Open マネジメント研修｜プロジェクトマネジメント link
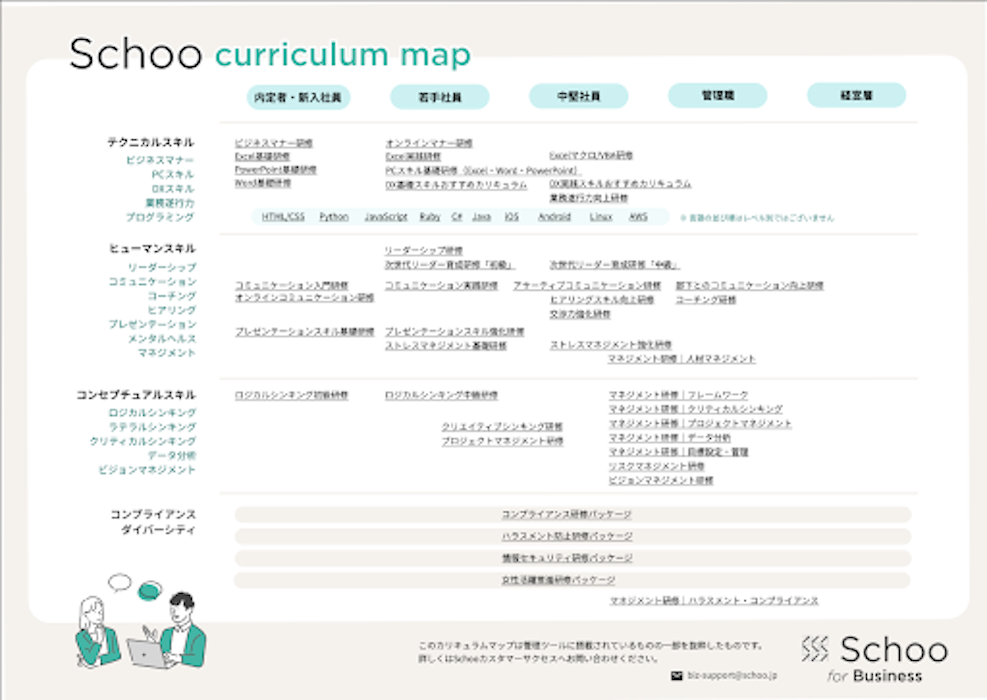Image resolution: width=987 pixels, height=700 pixels. (700, 424)
